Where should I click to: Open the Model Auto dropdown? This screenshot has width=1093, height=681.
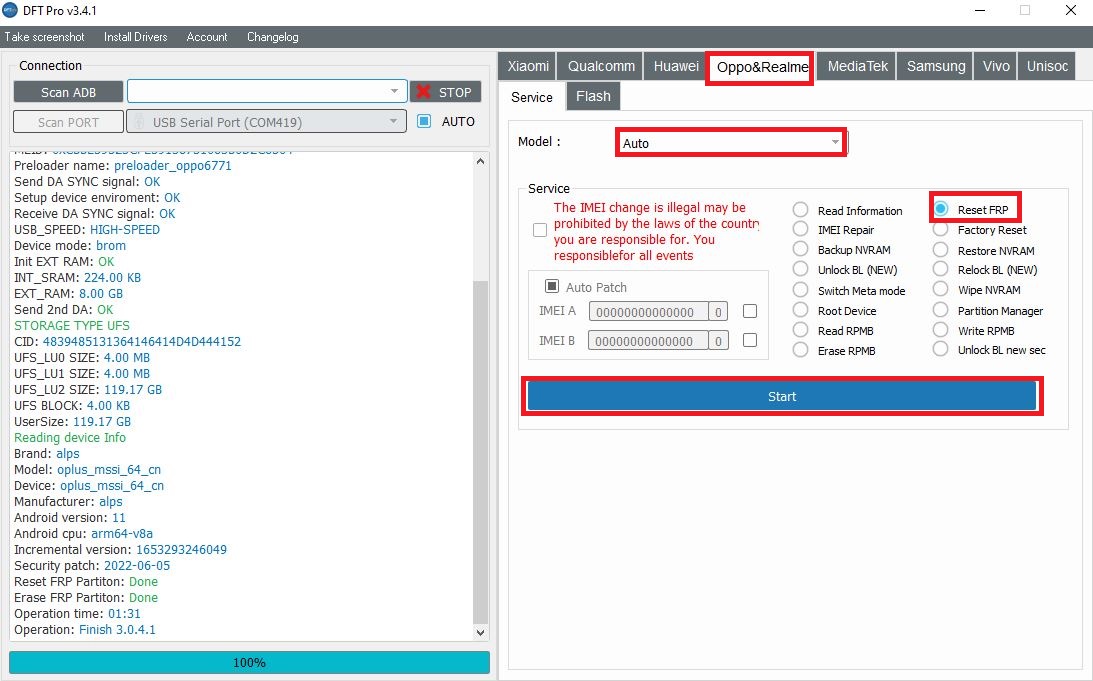coord(731,143)
